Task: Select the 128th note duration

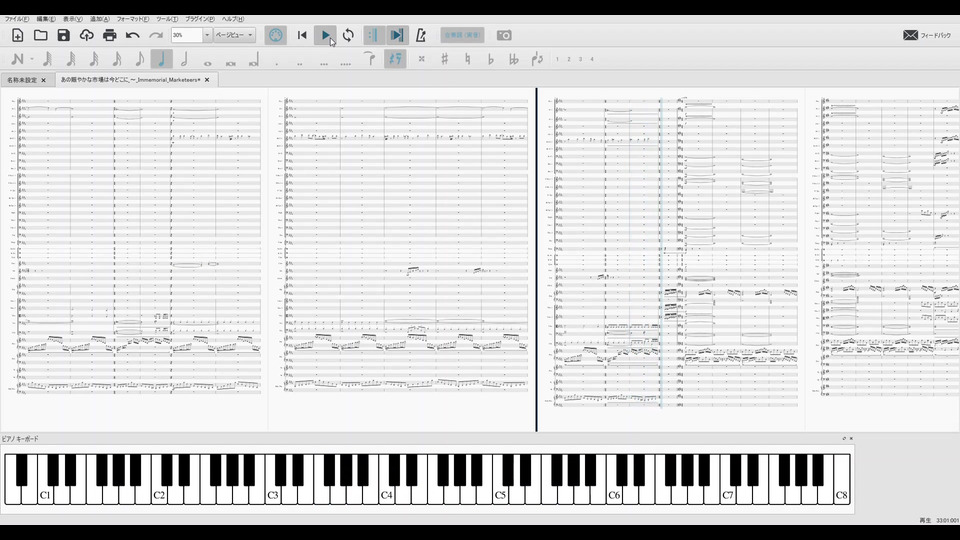Action: (x=47, y=59)
